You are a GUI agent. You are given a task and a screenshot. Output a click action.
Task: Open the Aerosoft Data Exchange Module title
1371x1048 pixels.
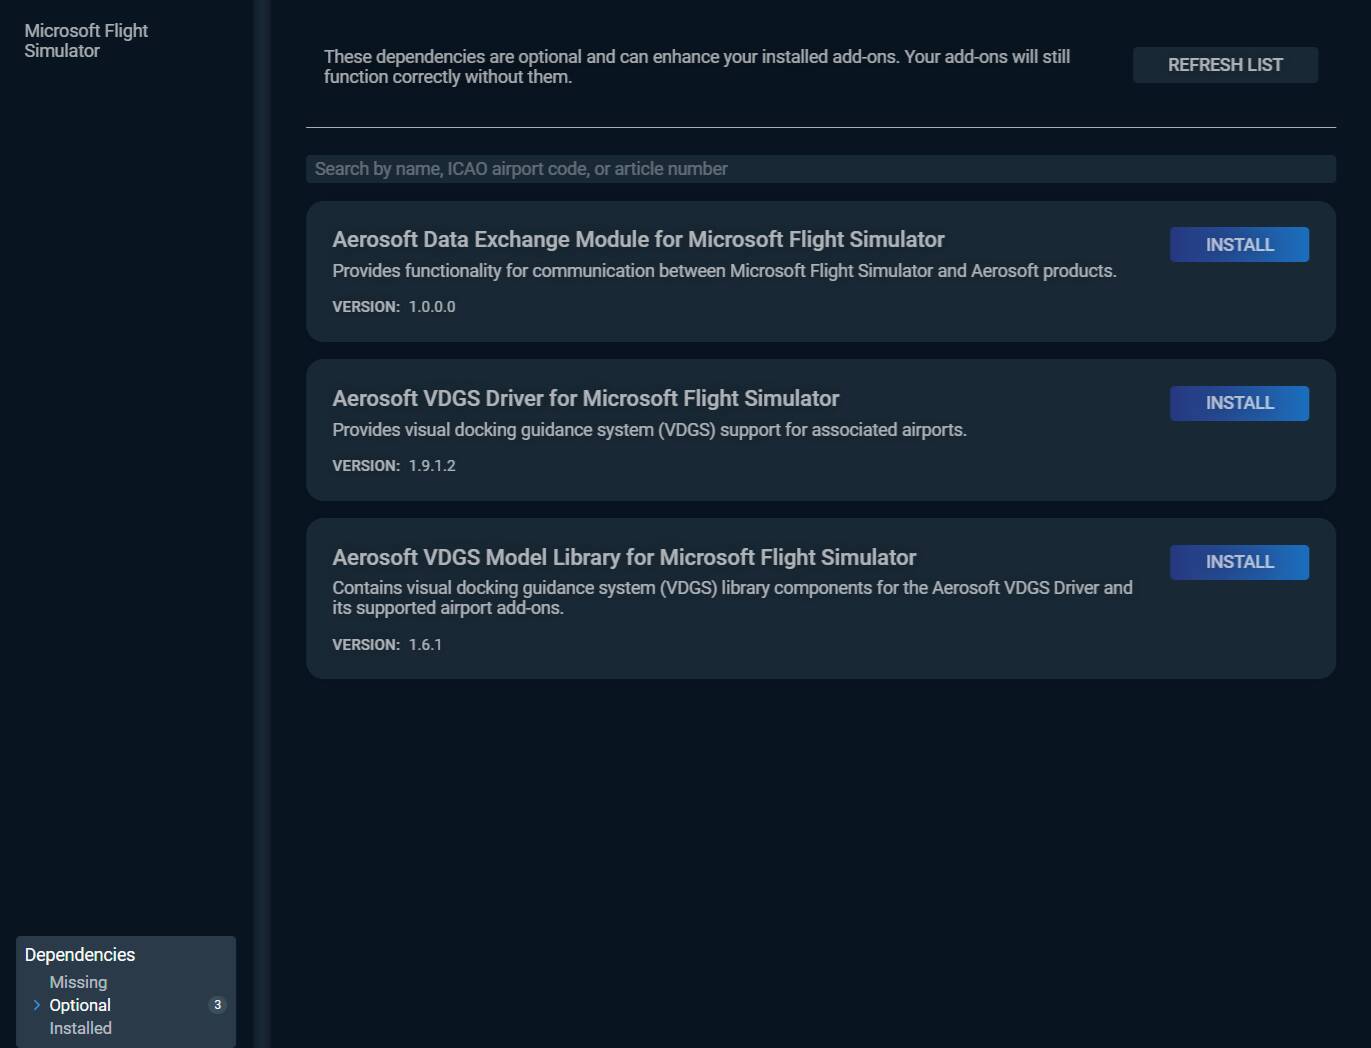tap(638, 240)
